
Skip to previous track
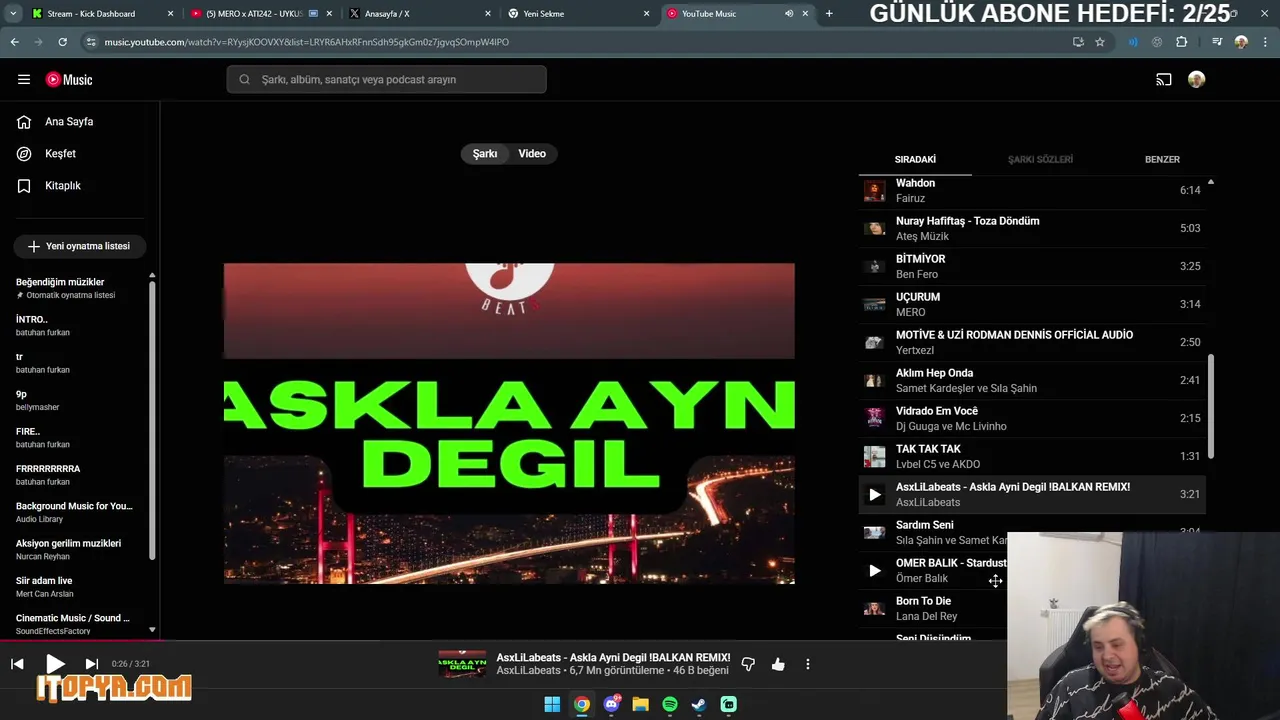[x=17, y=664]
